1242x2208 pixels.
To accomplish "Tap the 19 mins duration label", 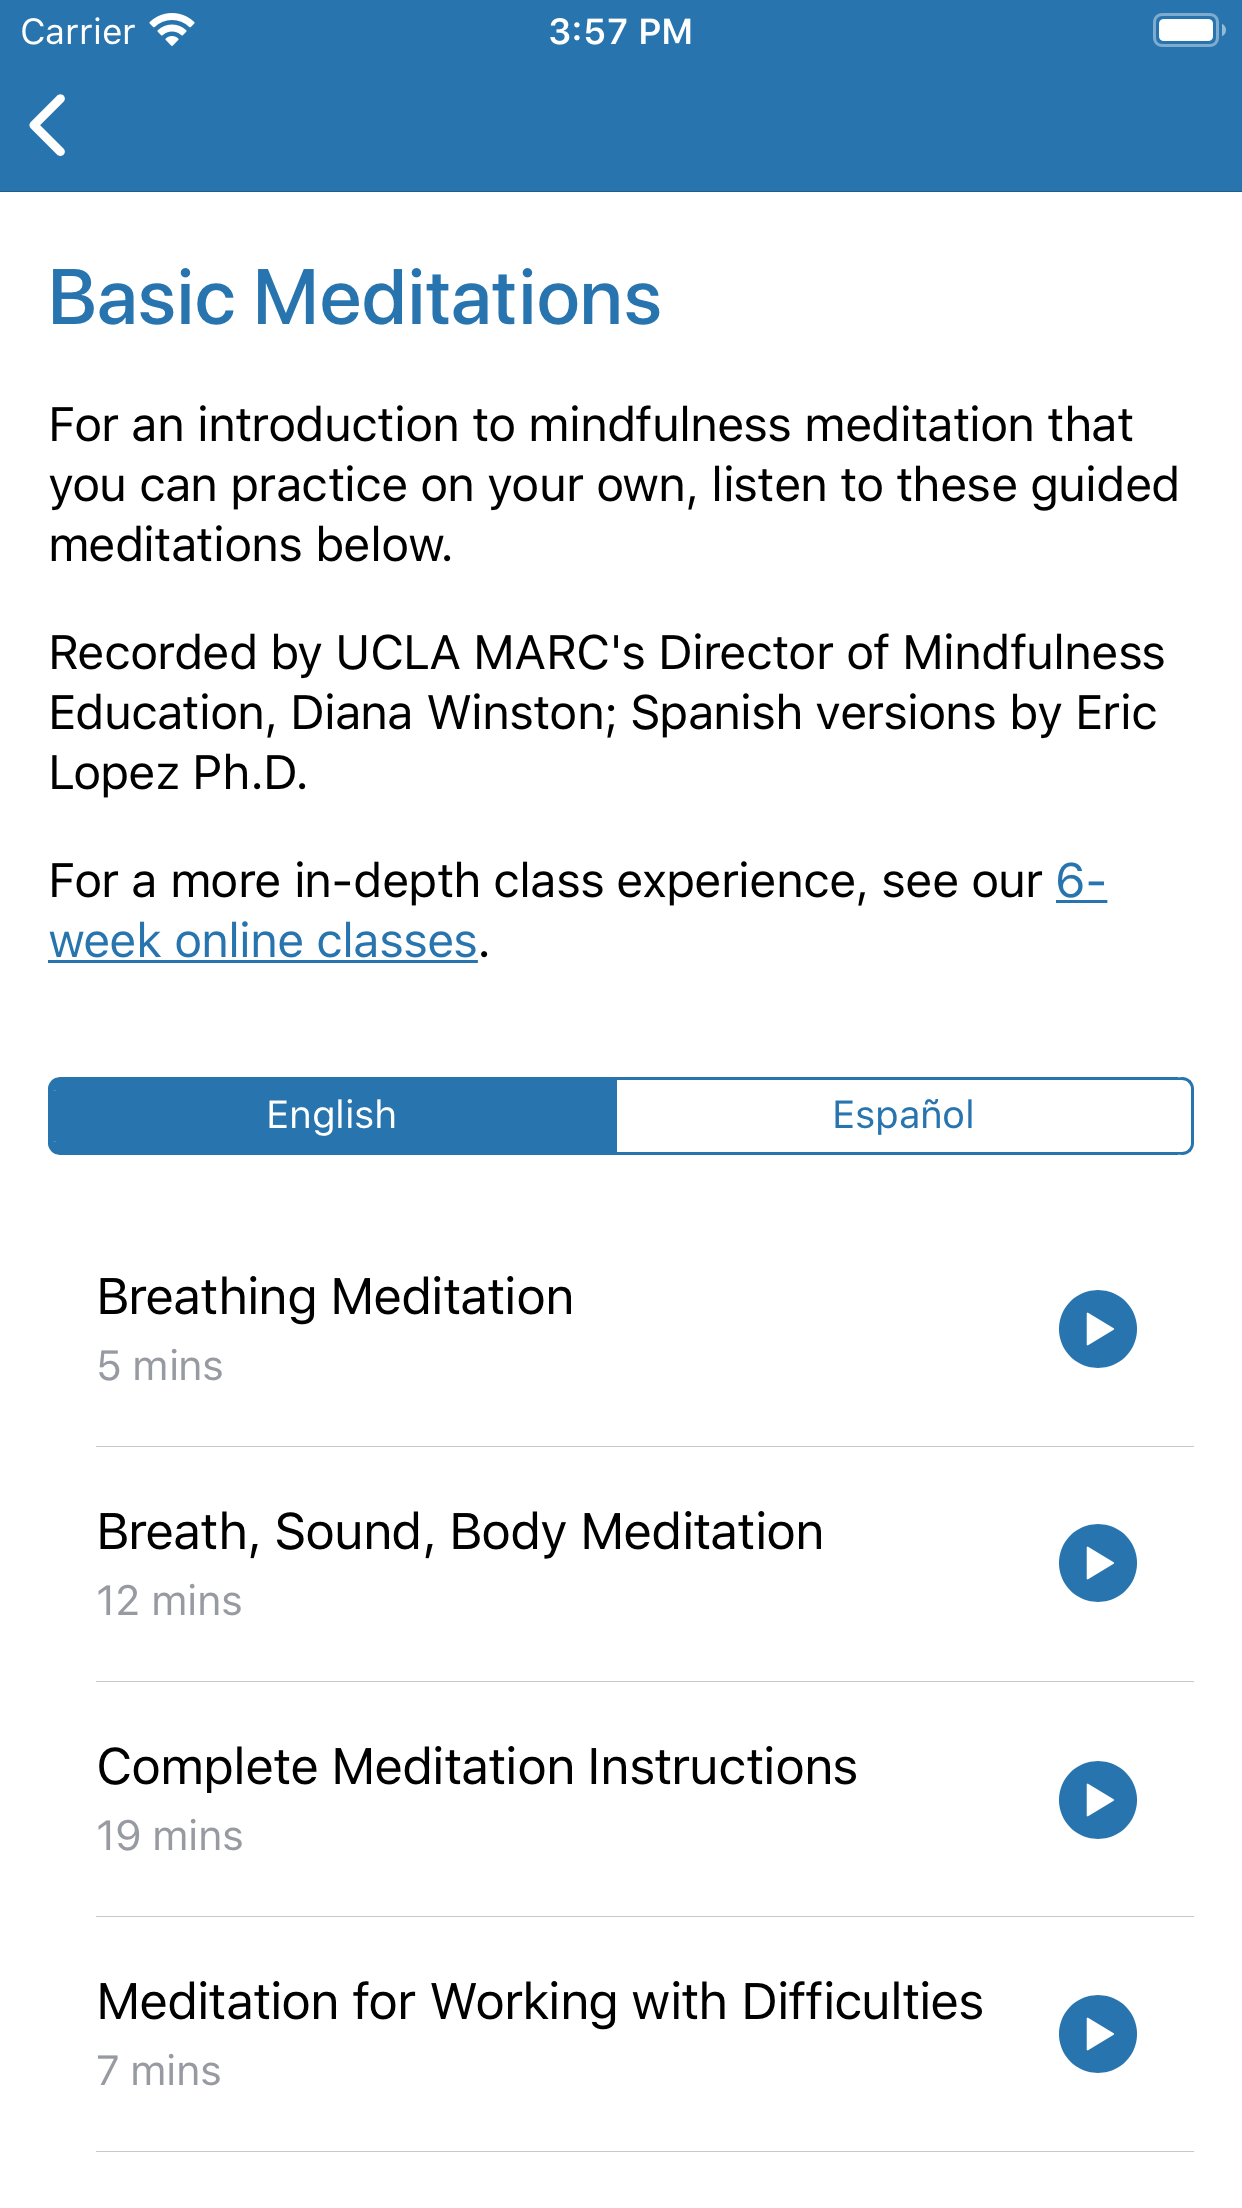I will [x=170, y=1836].
